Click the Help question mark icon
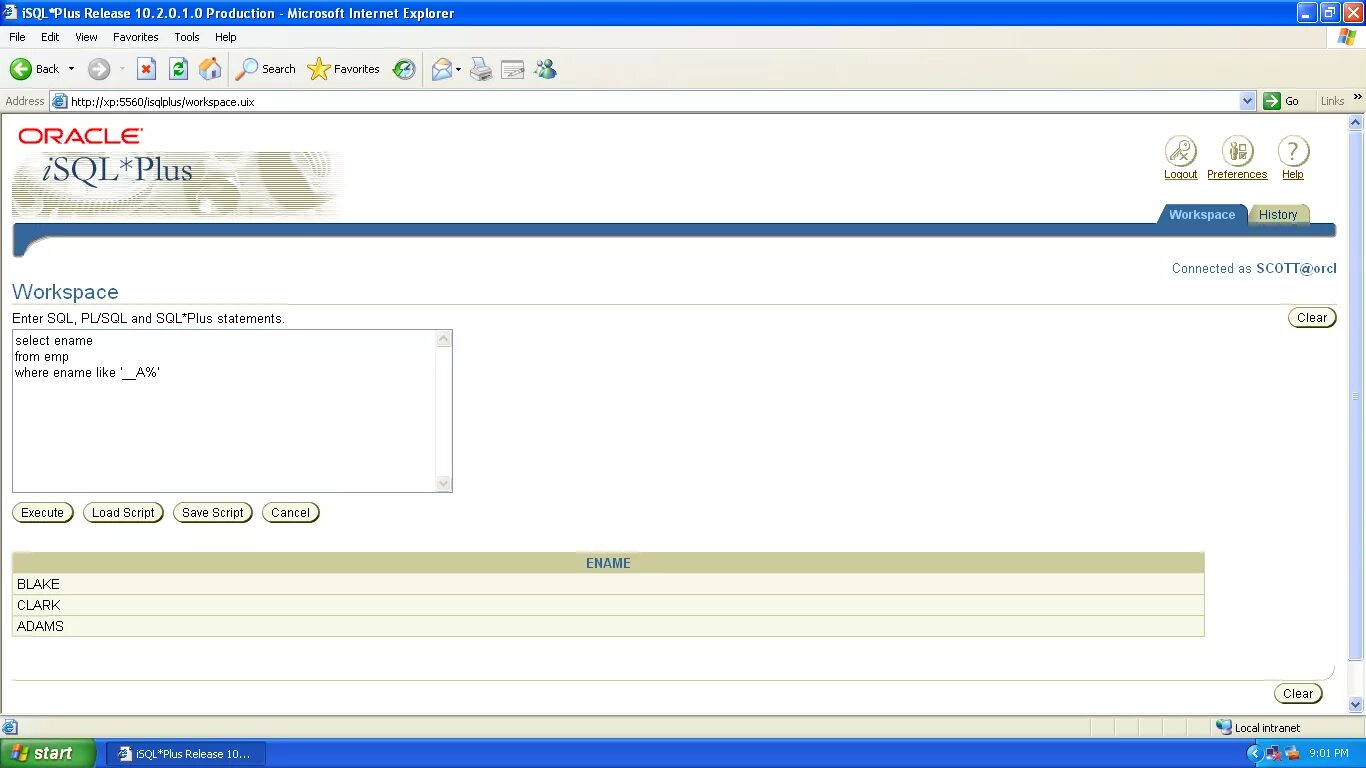Viewport: 1366px width, 768px height. click(x=1293, y=151)
